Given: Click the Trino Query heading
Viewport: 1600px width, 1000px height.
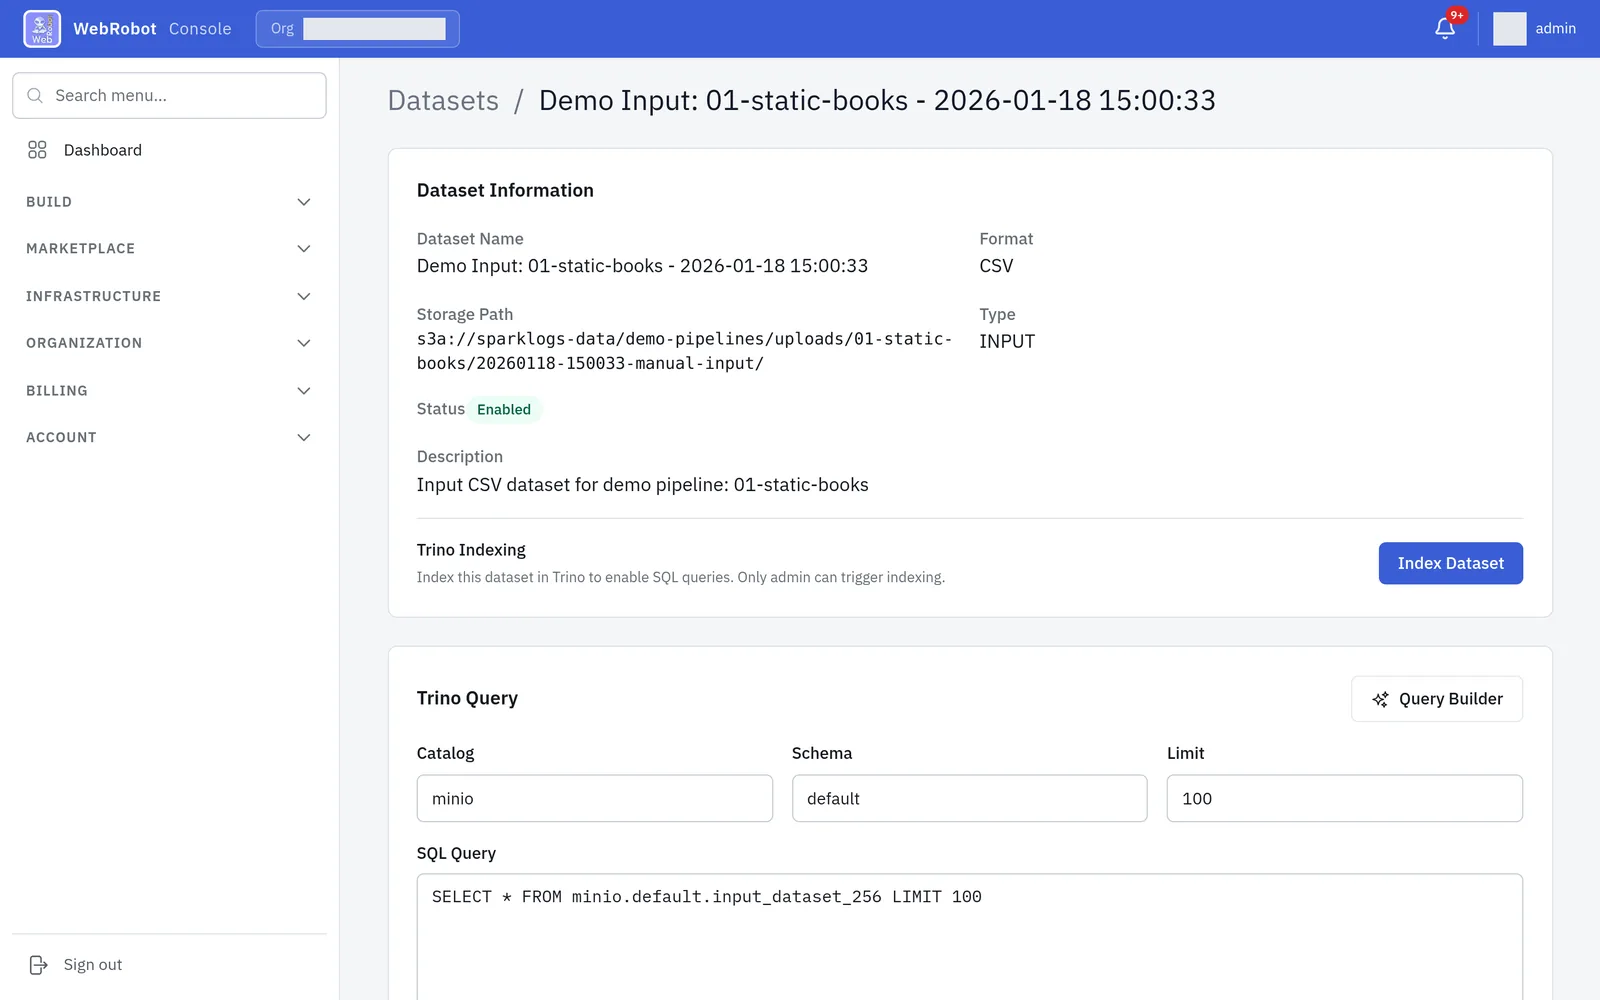Looking at the screenshot, I should pos(467,698).
